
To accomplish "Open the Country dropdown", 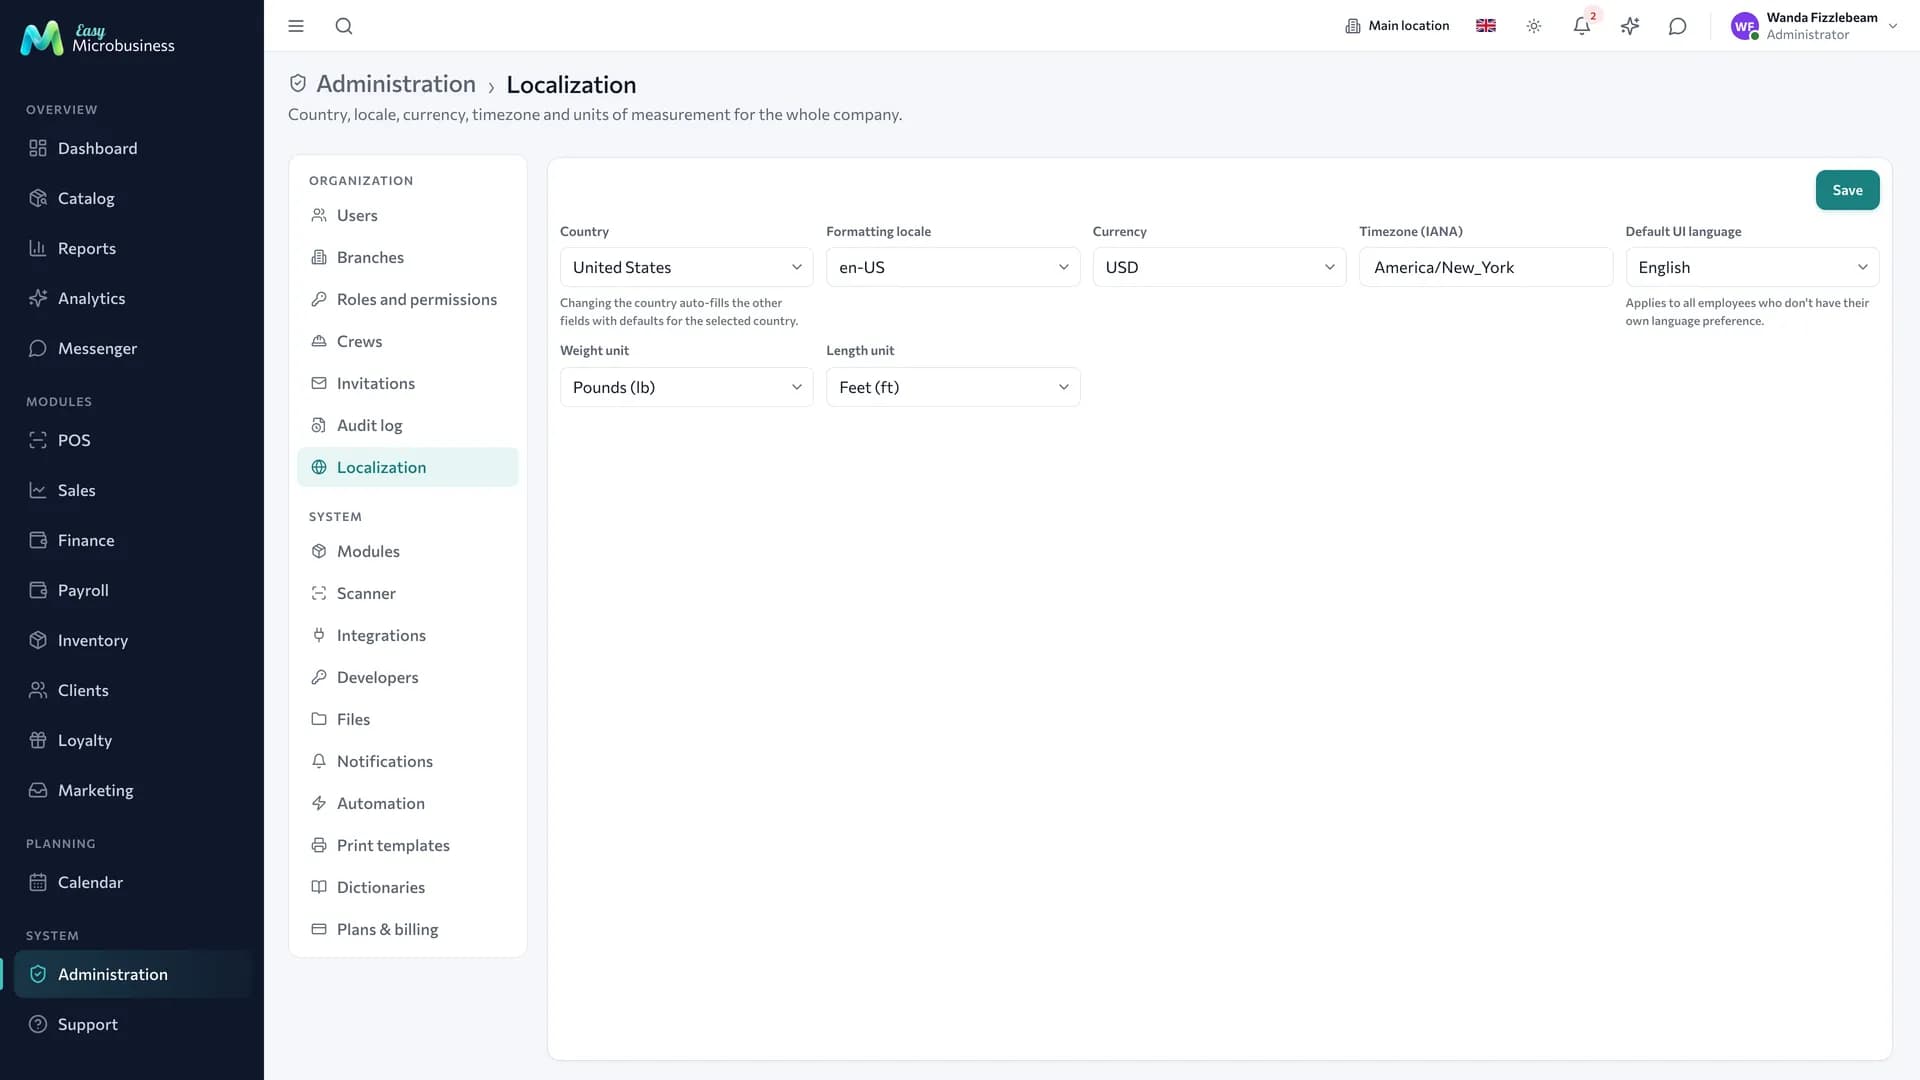I will pyautogui.click(x=686, y=267).
